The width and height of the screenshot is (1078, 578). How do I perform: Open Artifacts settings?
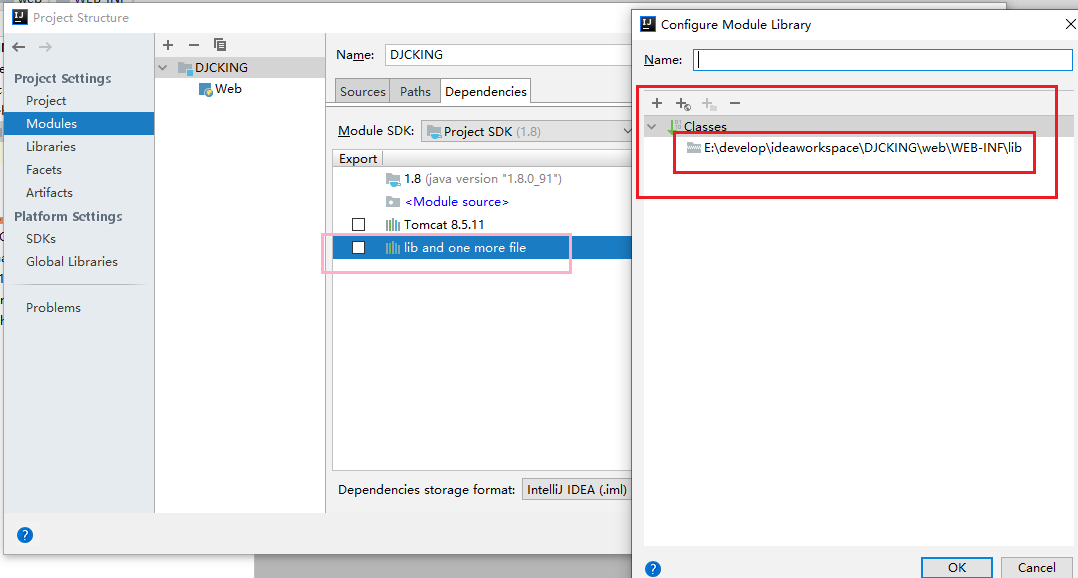point(50,192)
